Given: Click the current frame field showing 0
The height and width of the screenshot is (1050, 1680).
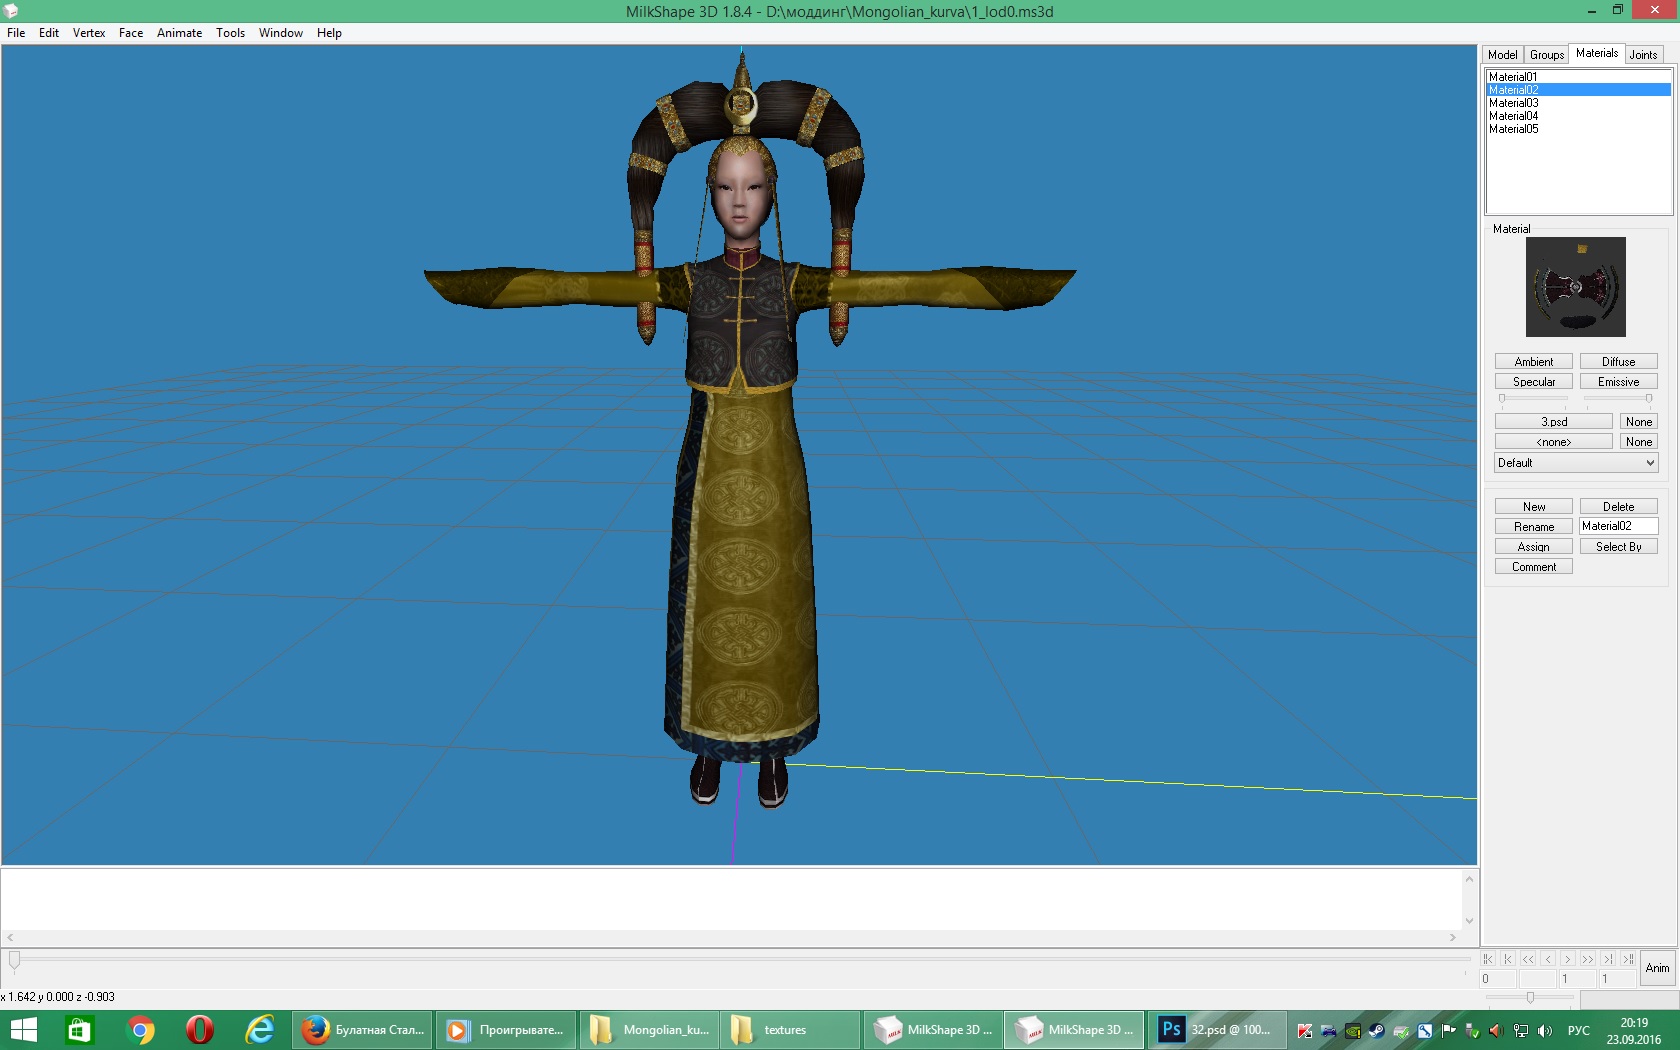Looking at the screenshot, I should tap(1498, 979).
